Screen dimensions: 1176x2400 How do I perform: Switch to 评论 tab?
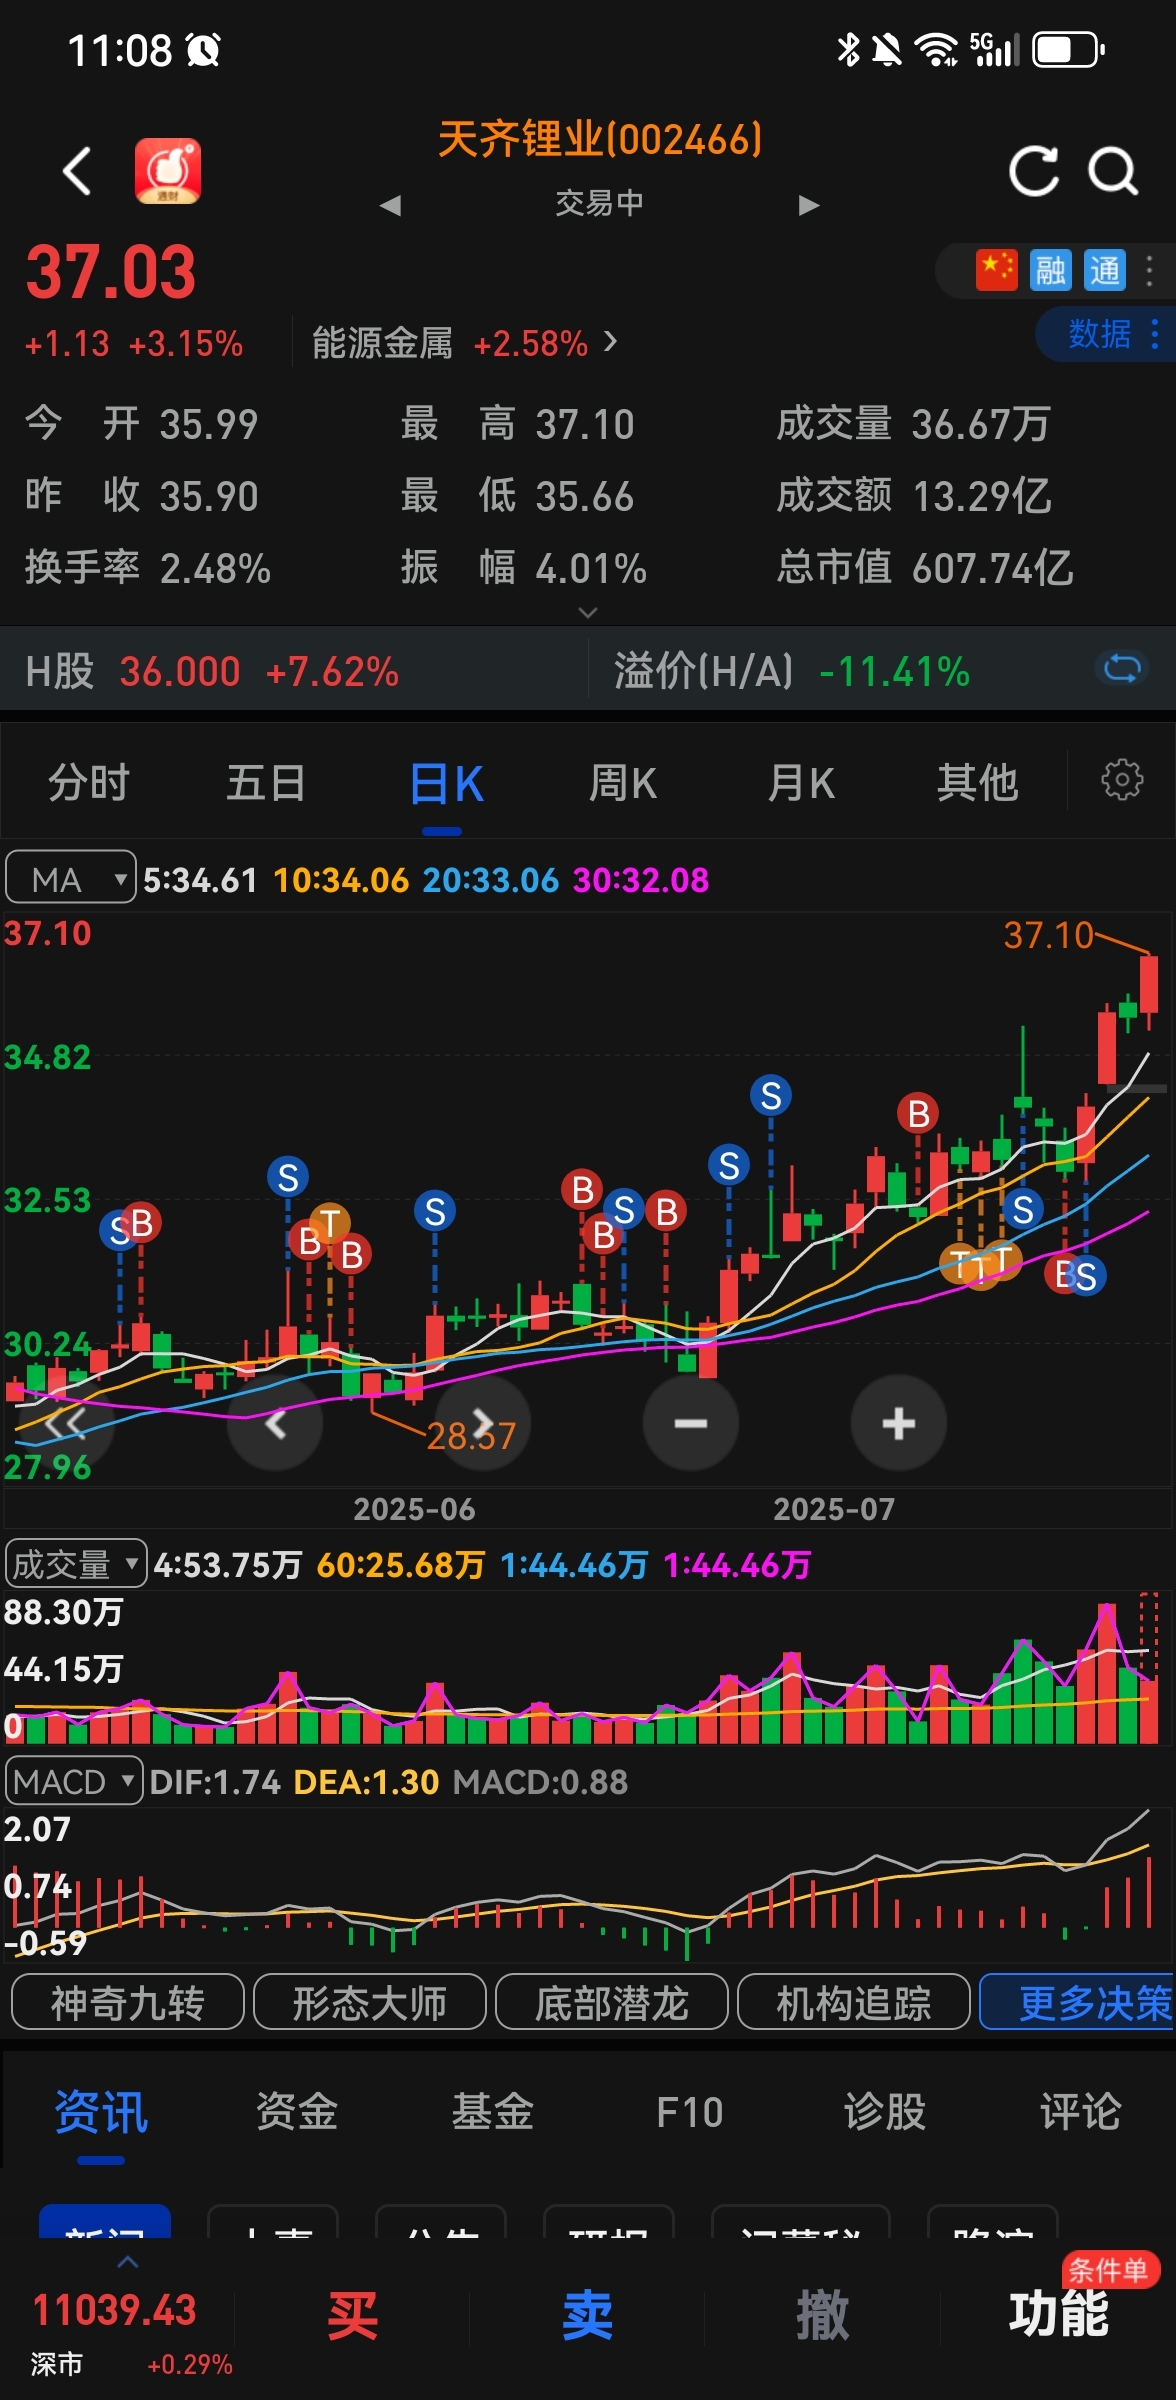tap(1081, 2113)
